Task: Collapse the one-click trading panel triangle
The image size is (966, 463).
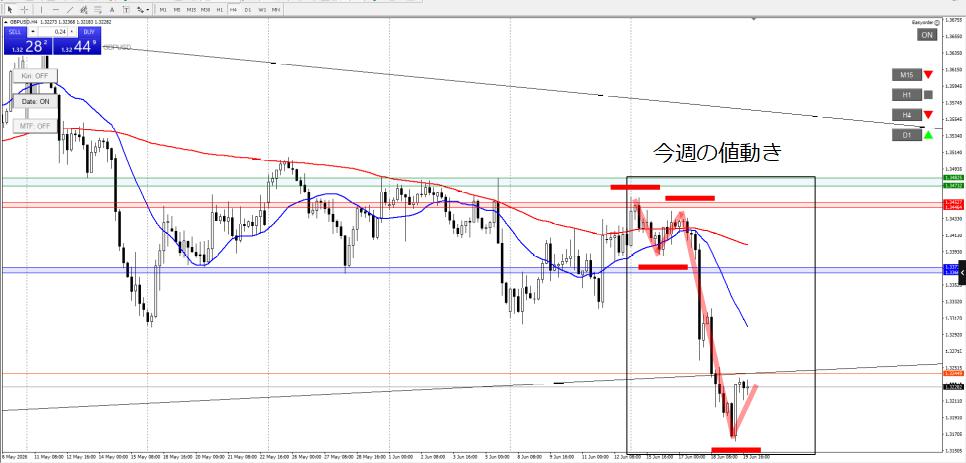Action: tap(6, 22)
